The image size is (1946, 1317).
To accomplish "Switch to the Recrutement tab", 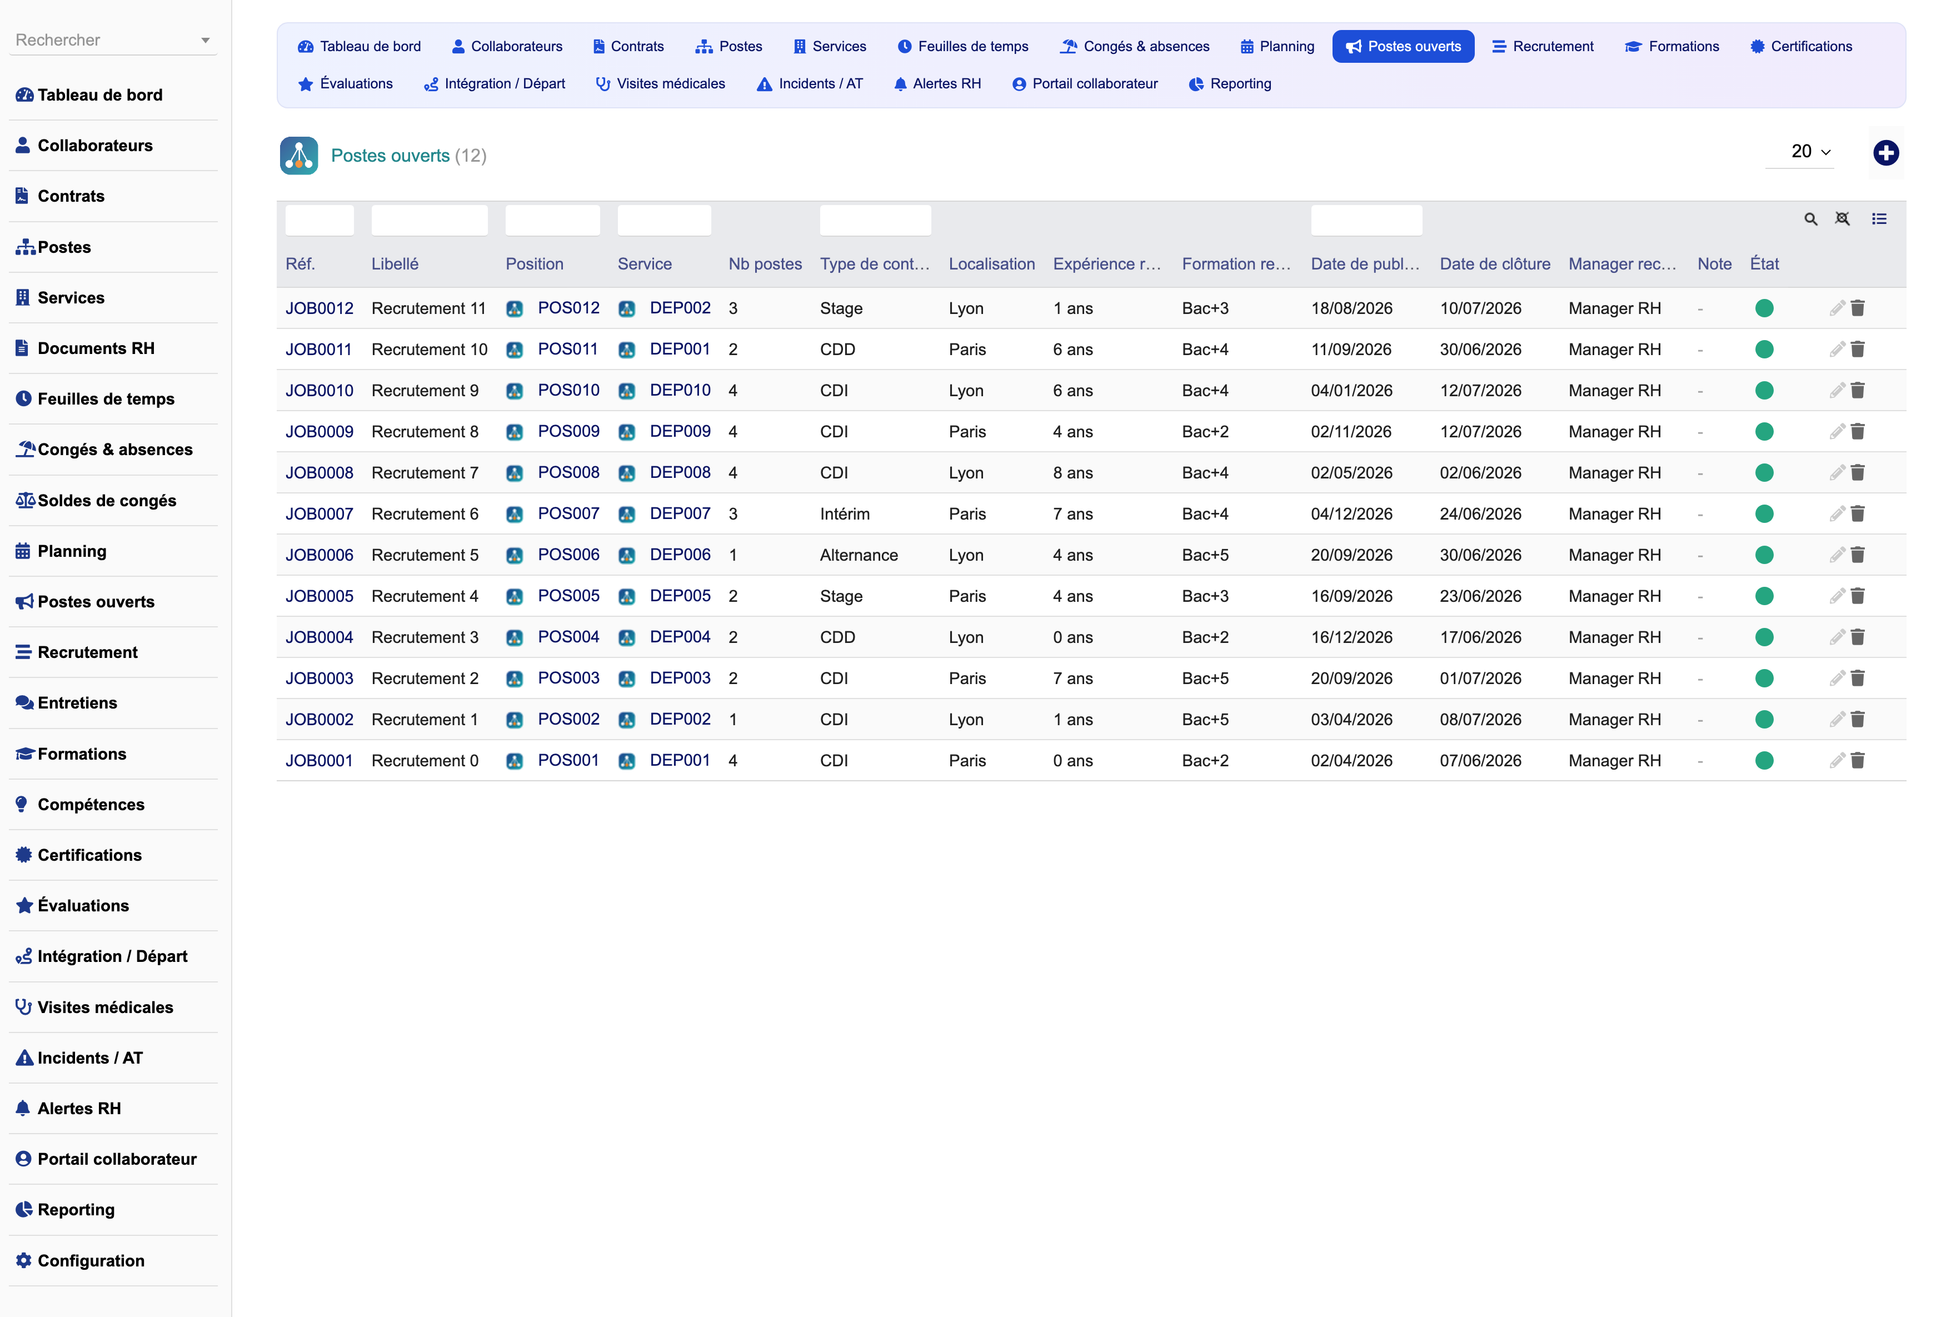I will pos(1543,46).
